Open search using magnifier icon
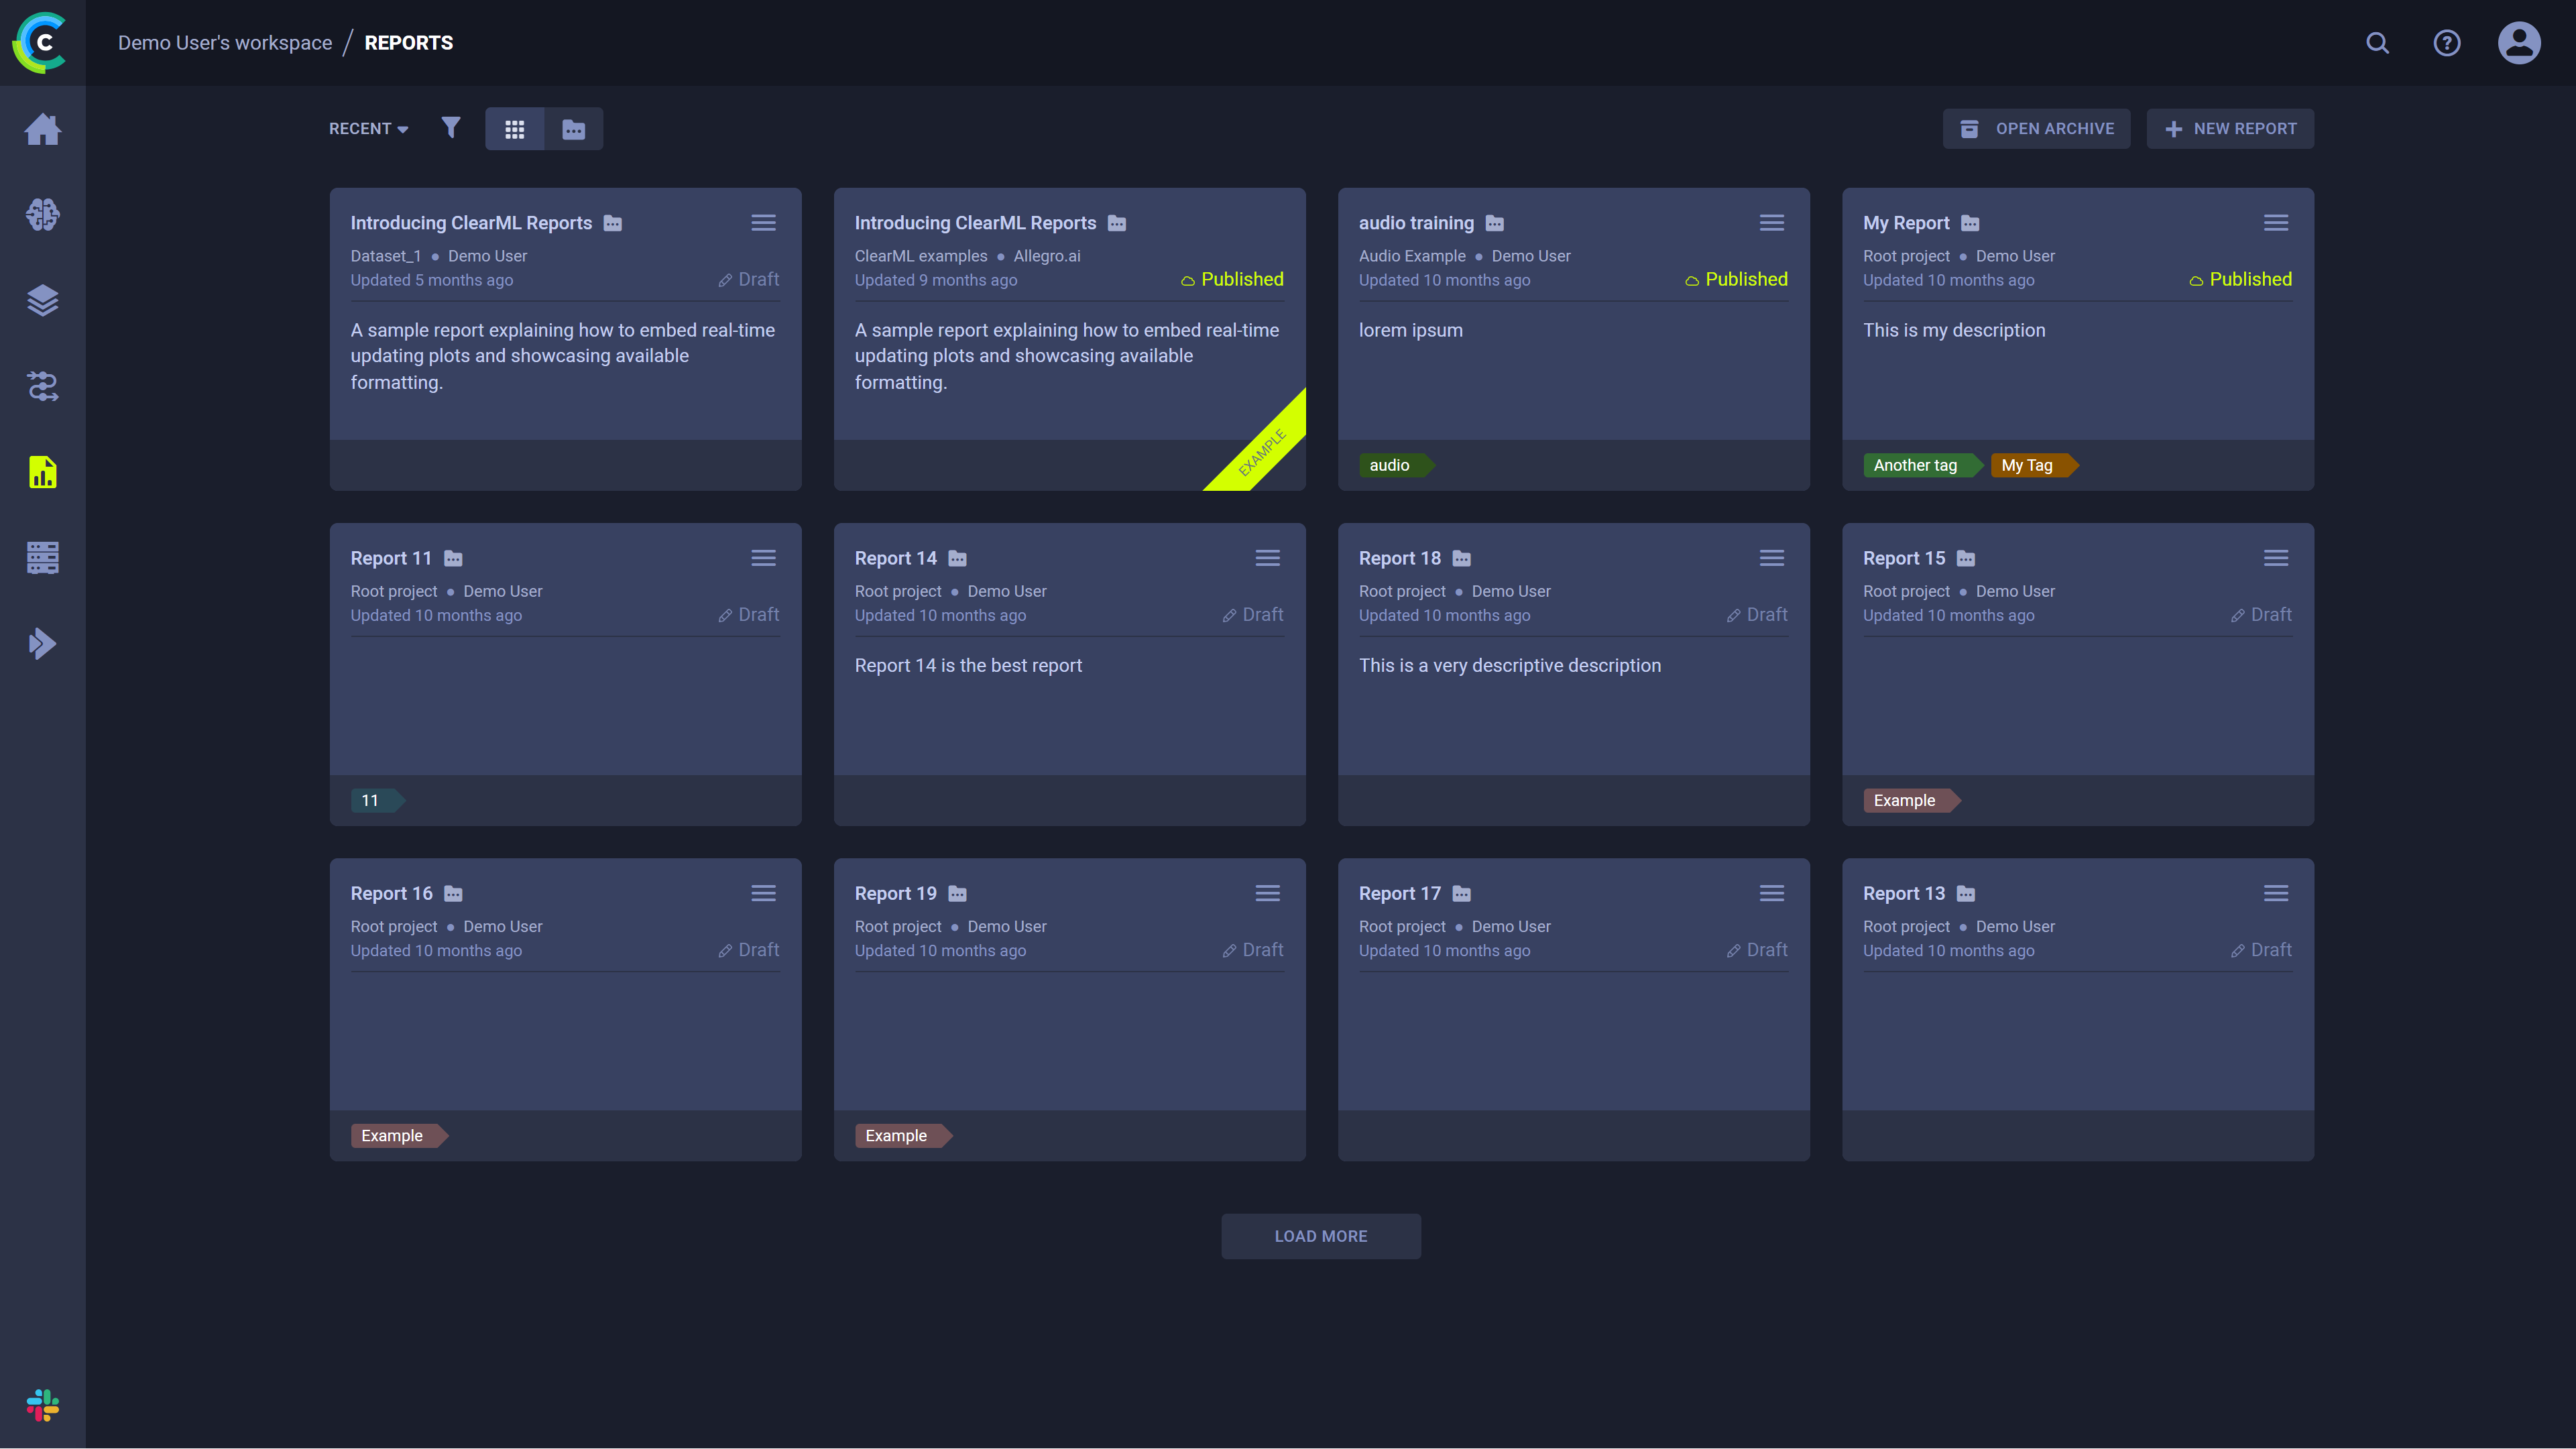This screenshot has height=1449, width=2576. [2378, 42]
